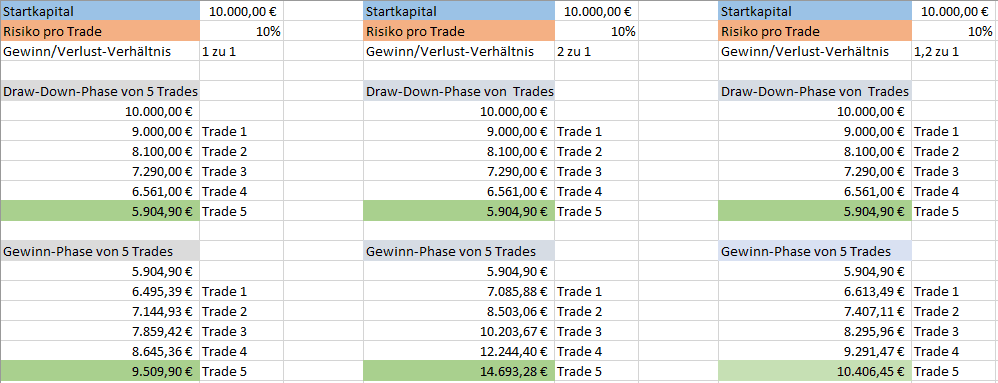
Task: Select the cell showing 10.203,67 €
Action: pos(459,331)
